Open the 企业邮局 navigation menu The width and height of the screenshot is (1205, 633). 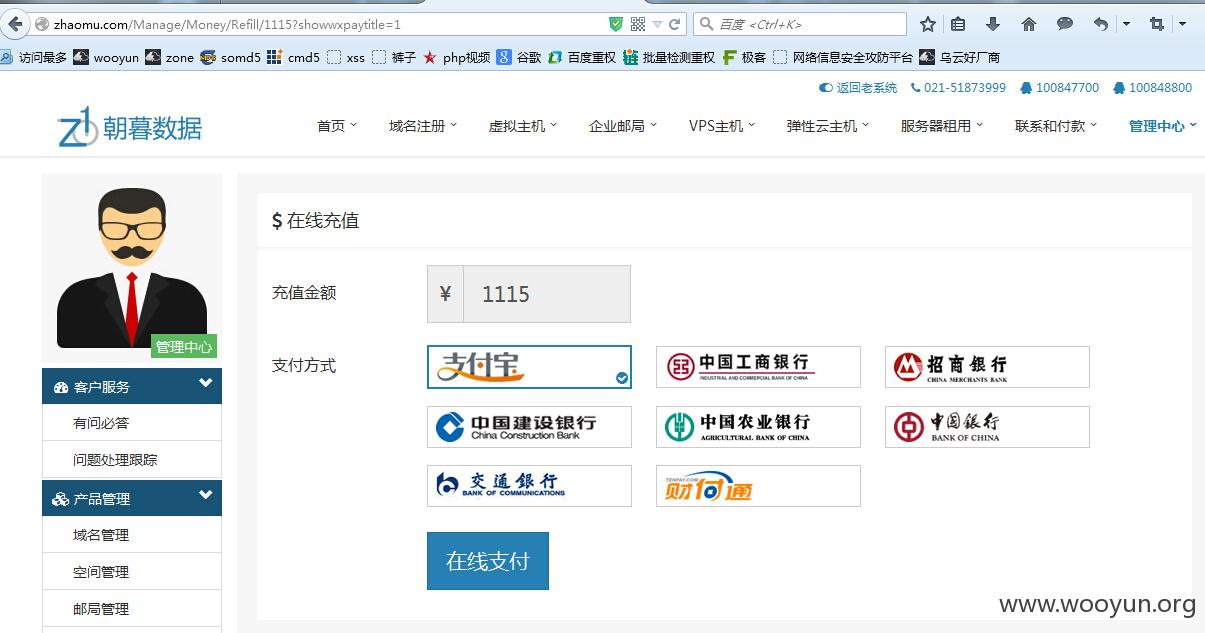(622, 126)
